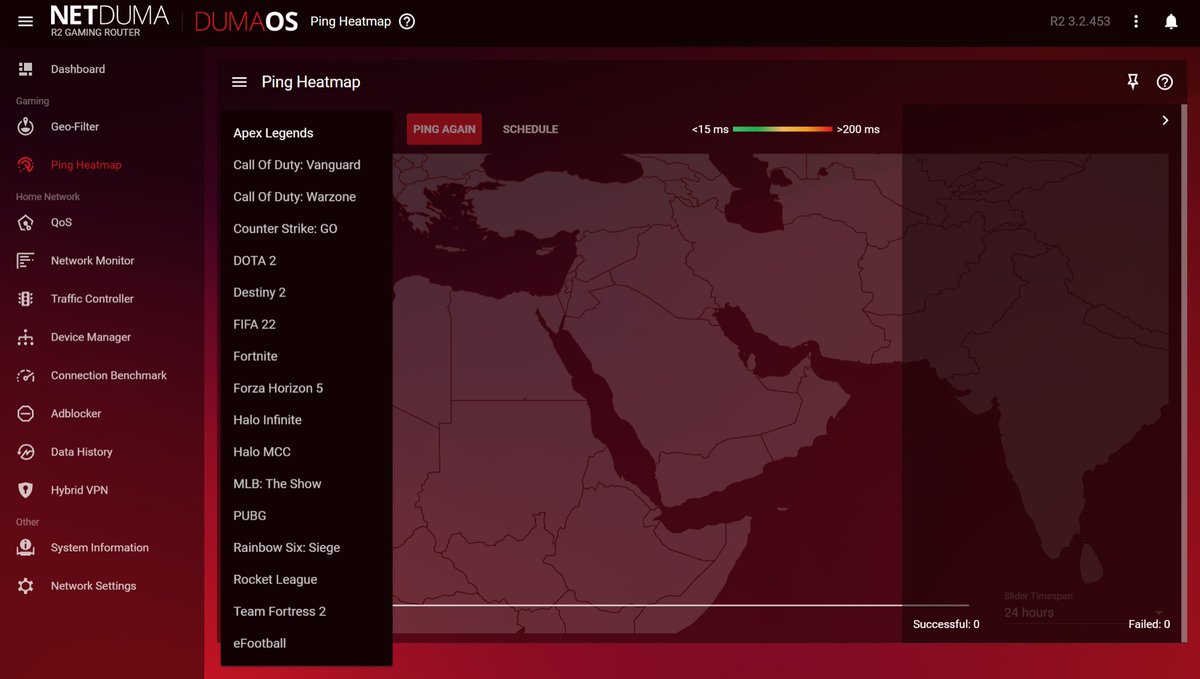Open System Information page

tap(100, 548)
